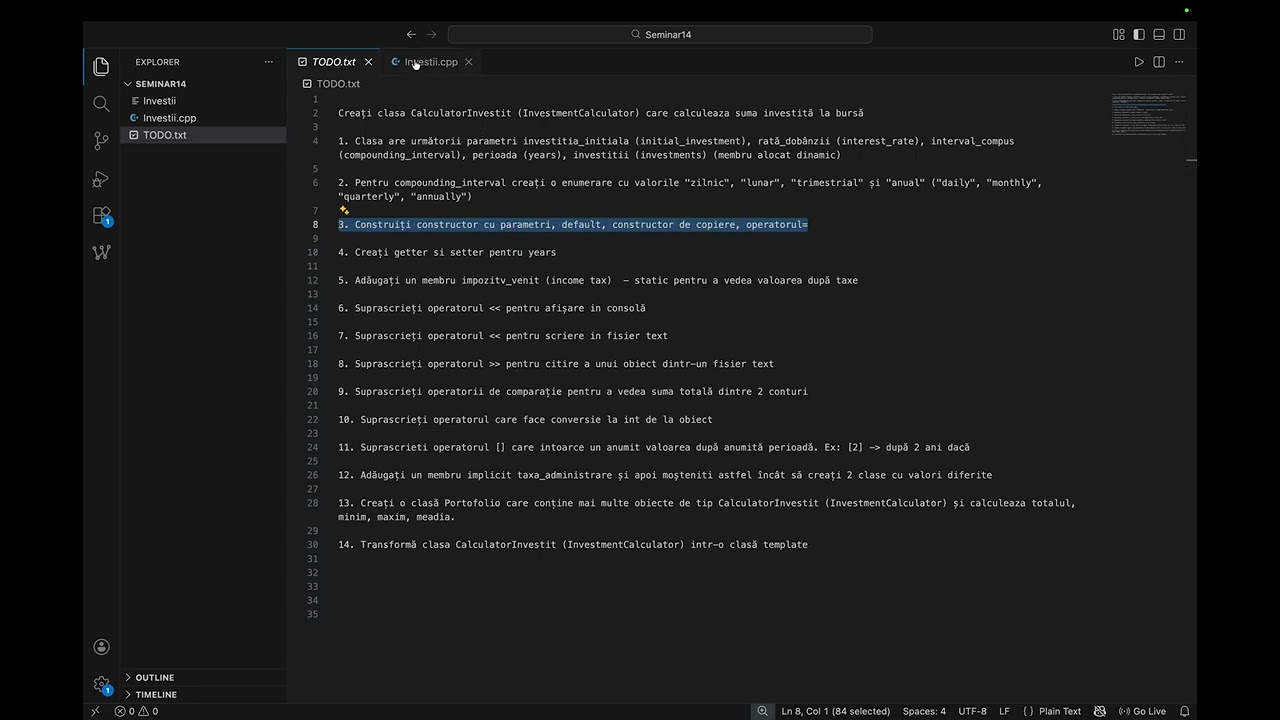Toggle the Primary Side Bar
The image size is (1280, 720).
click(1139, 34)
